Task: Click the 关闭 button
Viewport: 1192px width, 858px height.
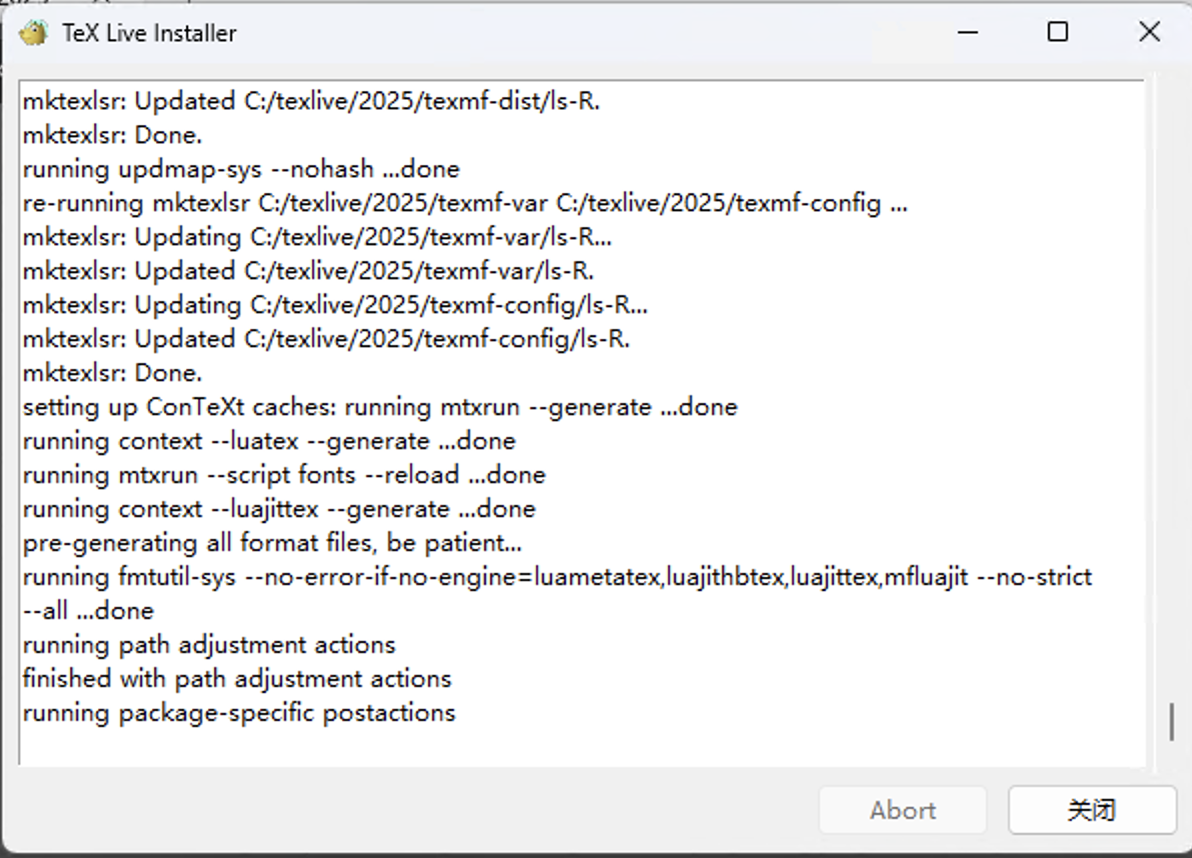Action: point(1092,810)
